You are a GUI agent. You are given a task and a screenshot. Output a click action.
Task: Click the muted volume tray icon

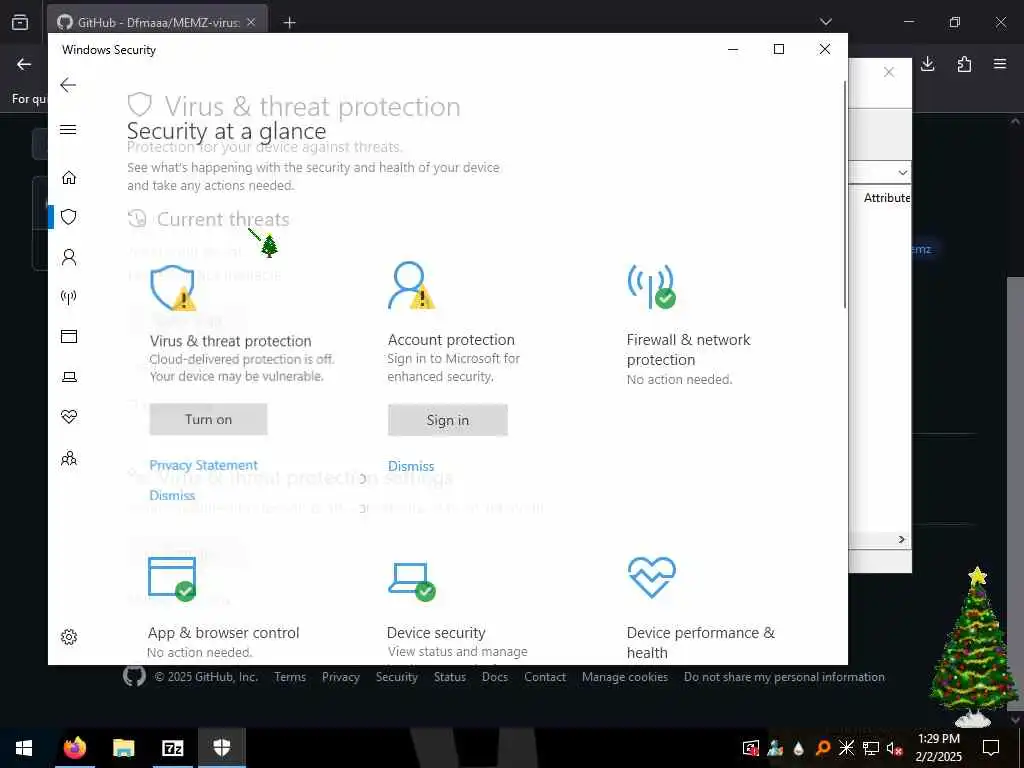coord(894,748)
